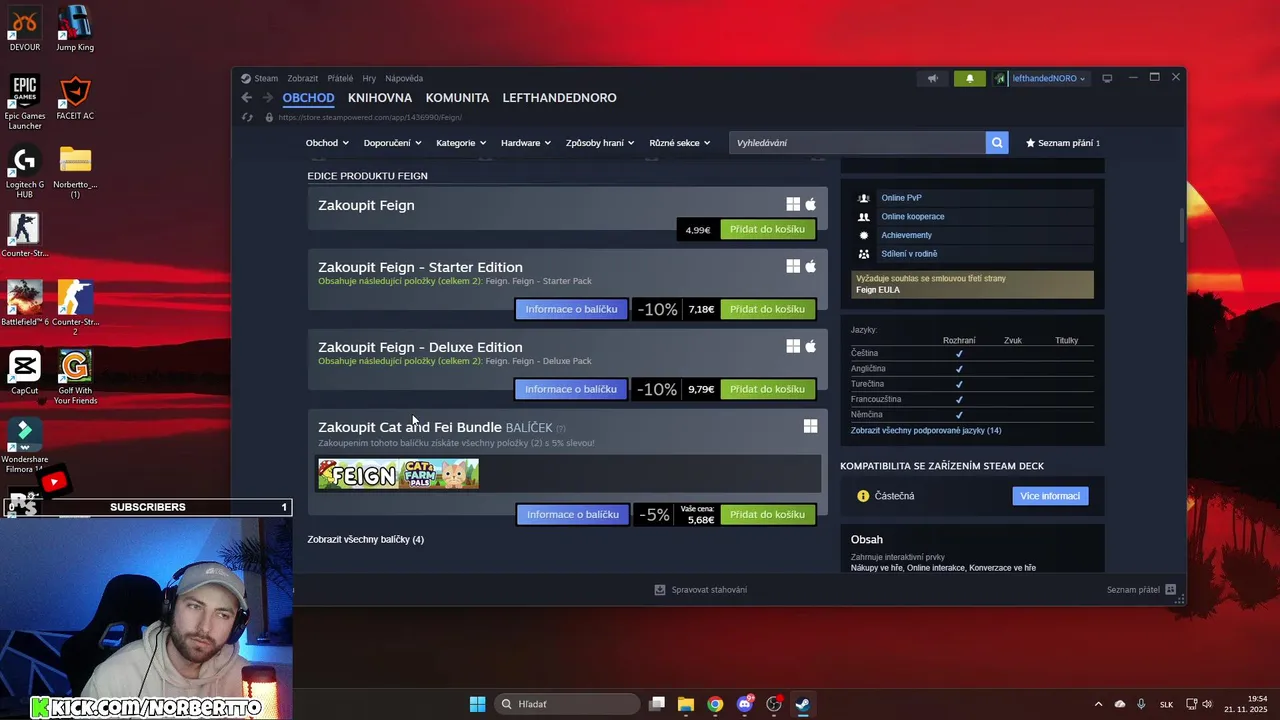Click the store search magnifier button
The image size is (1280, 720).
click(x=997, y=143)
